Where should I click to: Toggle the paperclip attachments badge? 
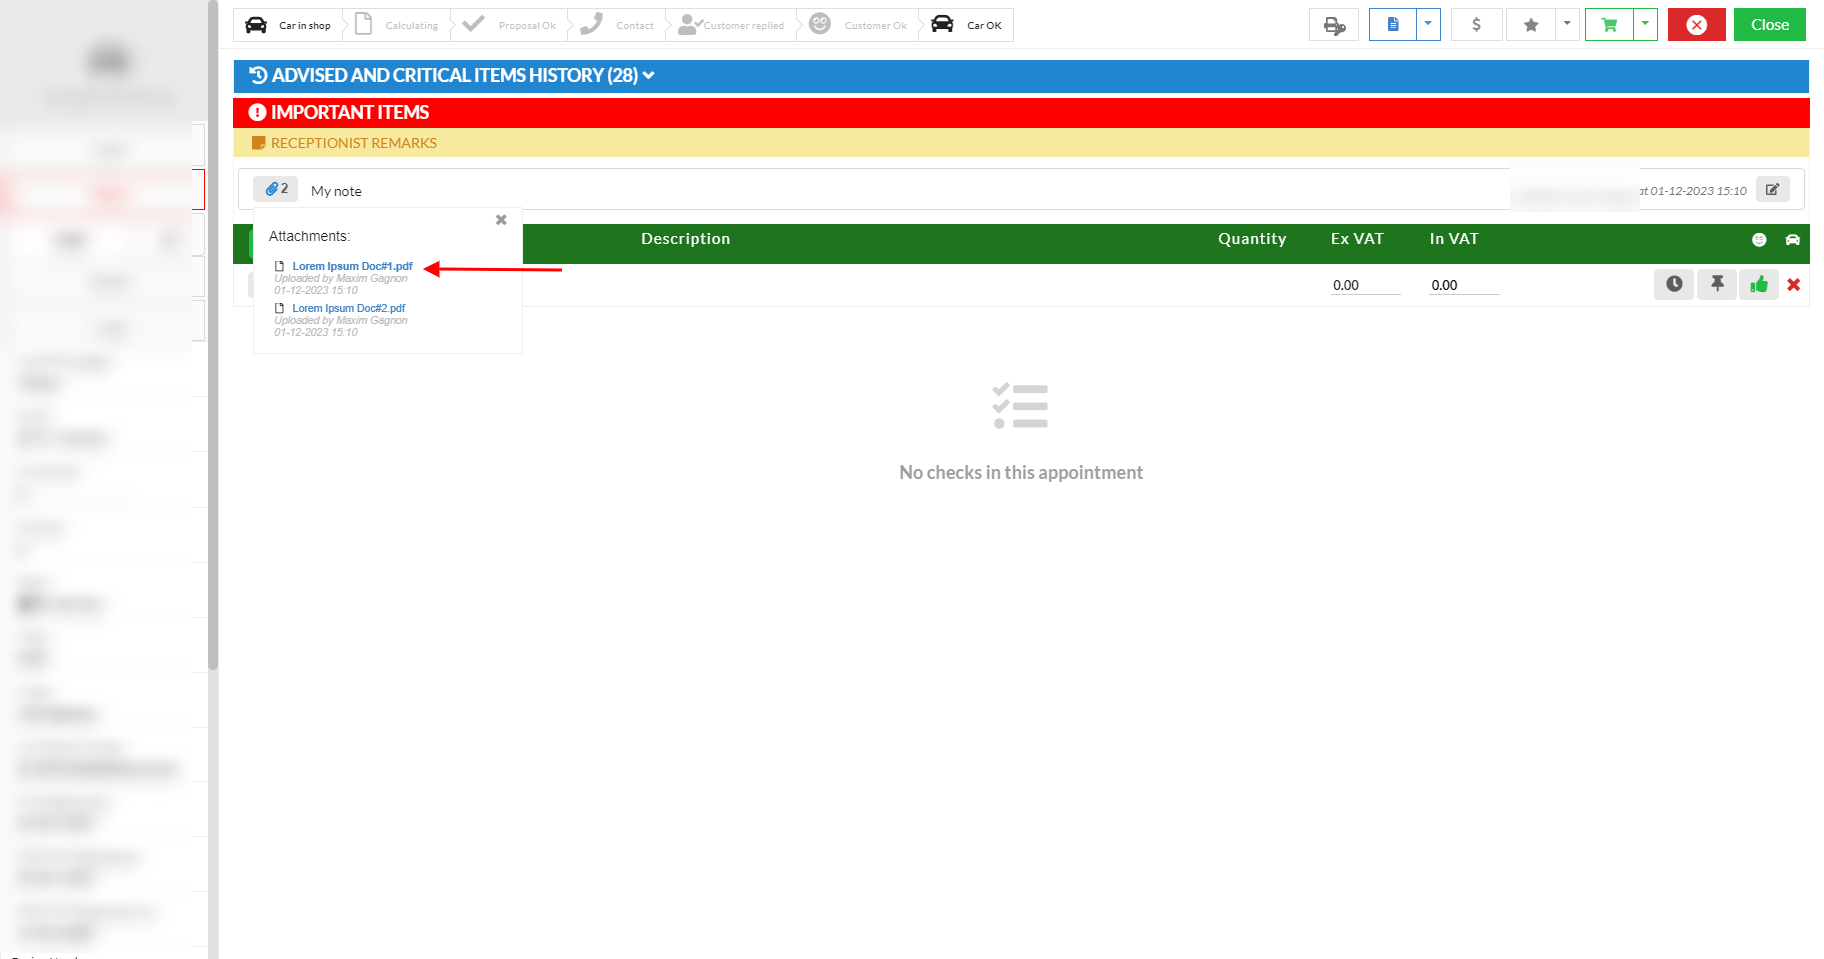tap(276, 189)
